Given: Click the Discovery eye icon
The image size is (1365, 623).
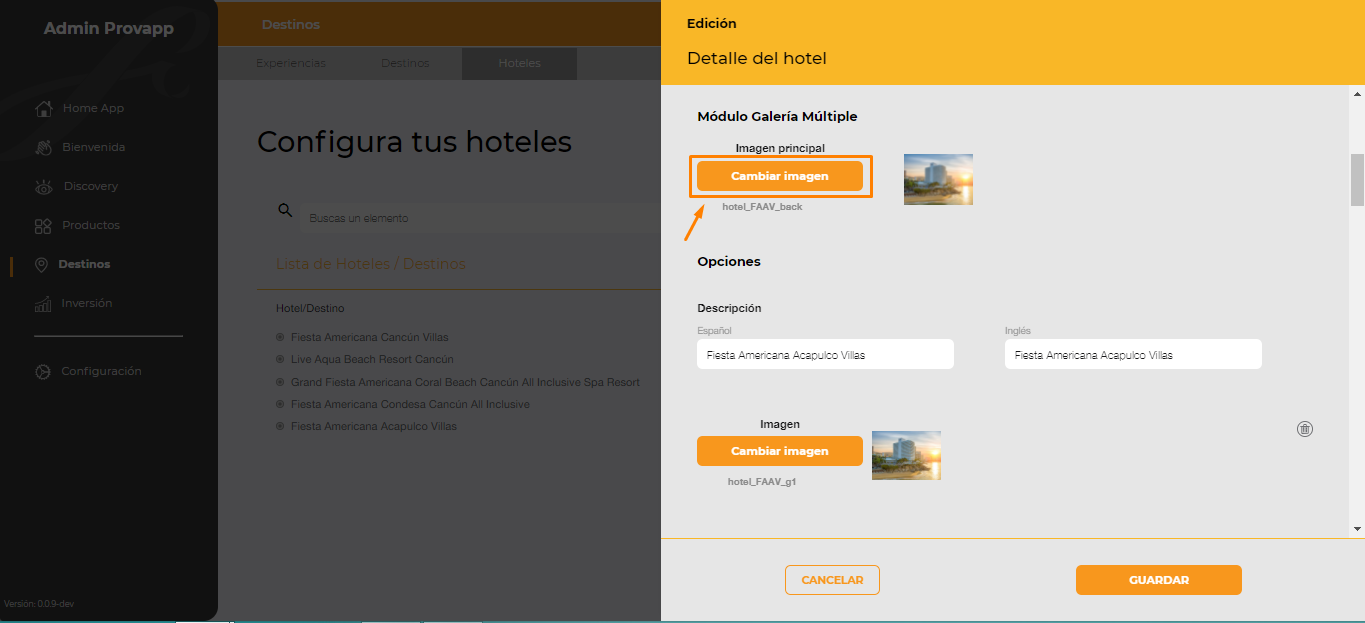Looking at the screenshot, I should 43,186.
